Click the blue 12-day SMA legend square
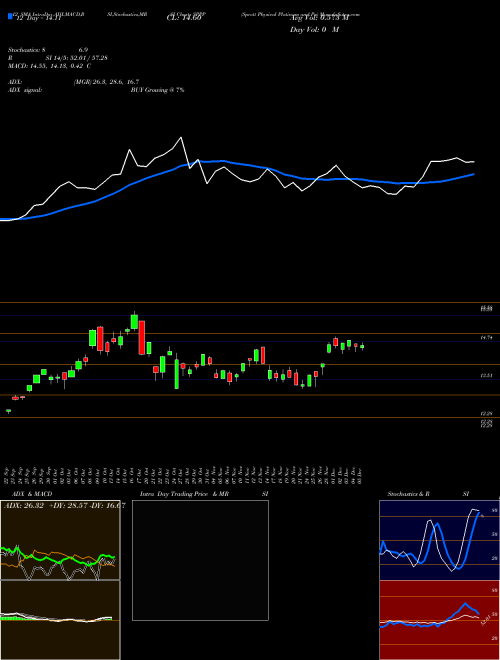The width and height of the screenshot is (500, 660). click(x=10, y=17)
